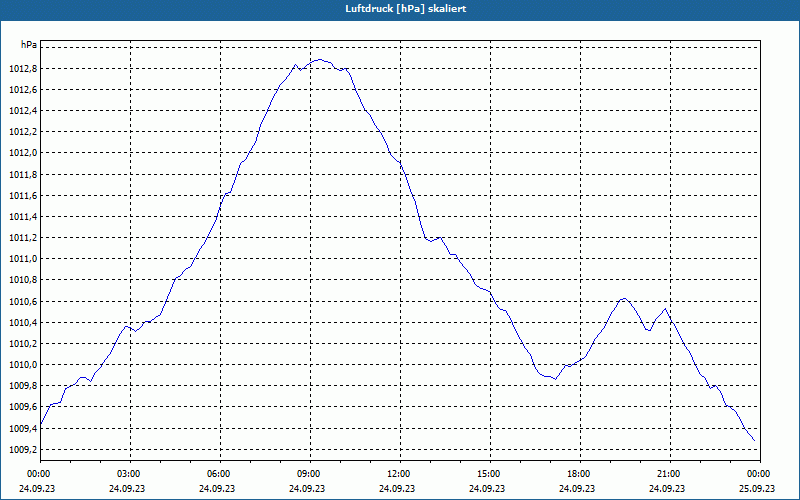Select the 1010,4 y-axis label
Screen dimensions: 800x500
pos(23,322)
